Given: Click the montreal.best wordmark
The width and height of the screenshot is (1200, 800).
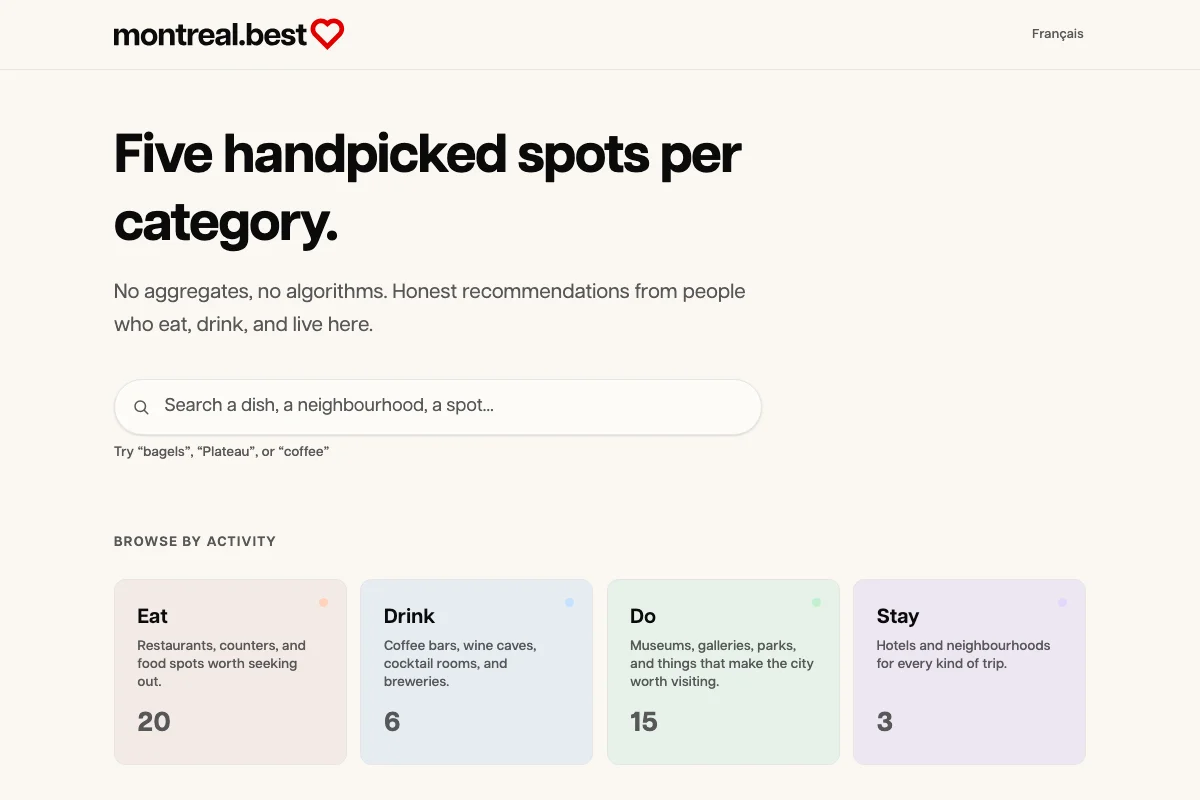Looking at the screenshot, I should [x=208, y=33].
